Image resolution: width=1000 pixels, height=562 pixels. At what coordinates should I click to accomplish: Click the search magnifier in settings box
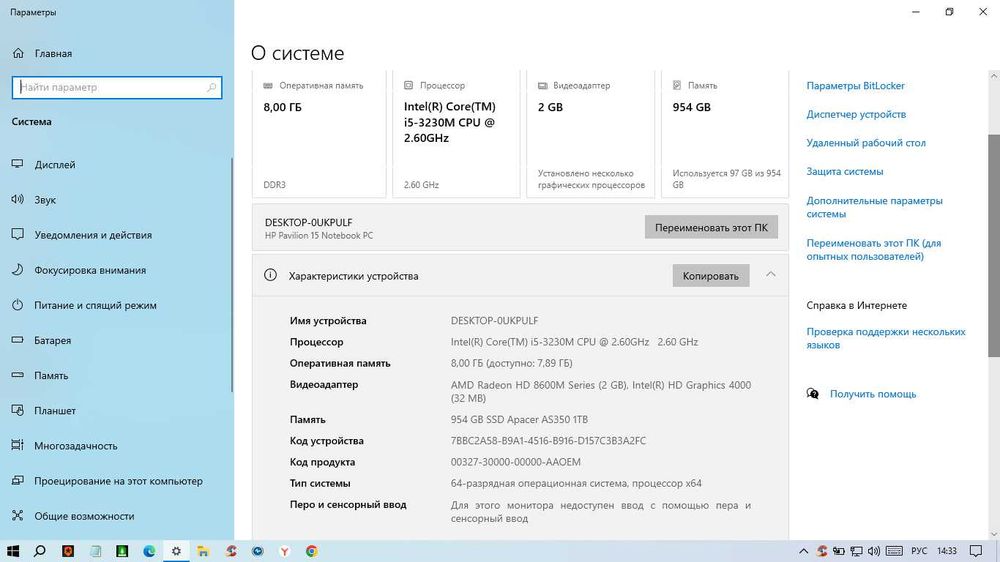211,87
